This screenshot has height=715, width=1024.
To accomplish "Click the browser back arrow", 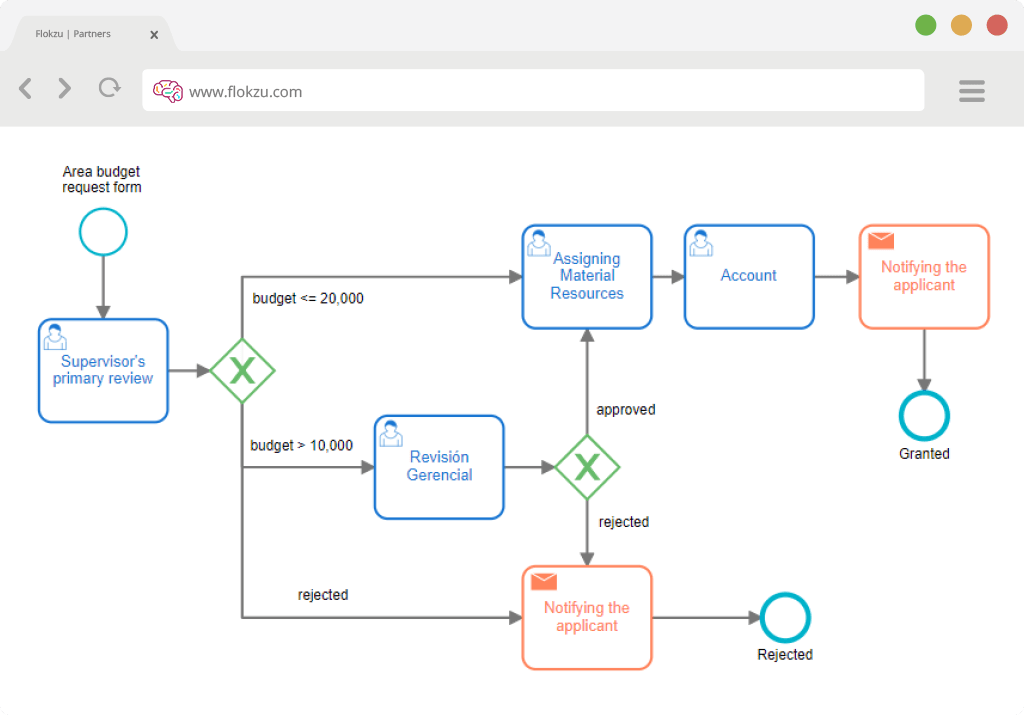I will pyautogui.click(x=25, y=88).
